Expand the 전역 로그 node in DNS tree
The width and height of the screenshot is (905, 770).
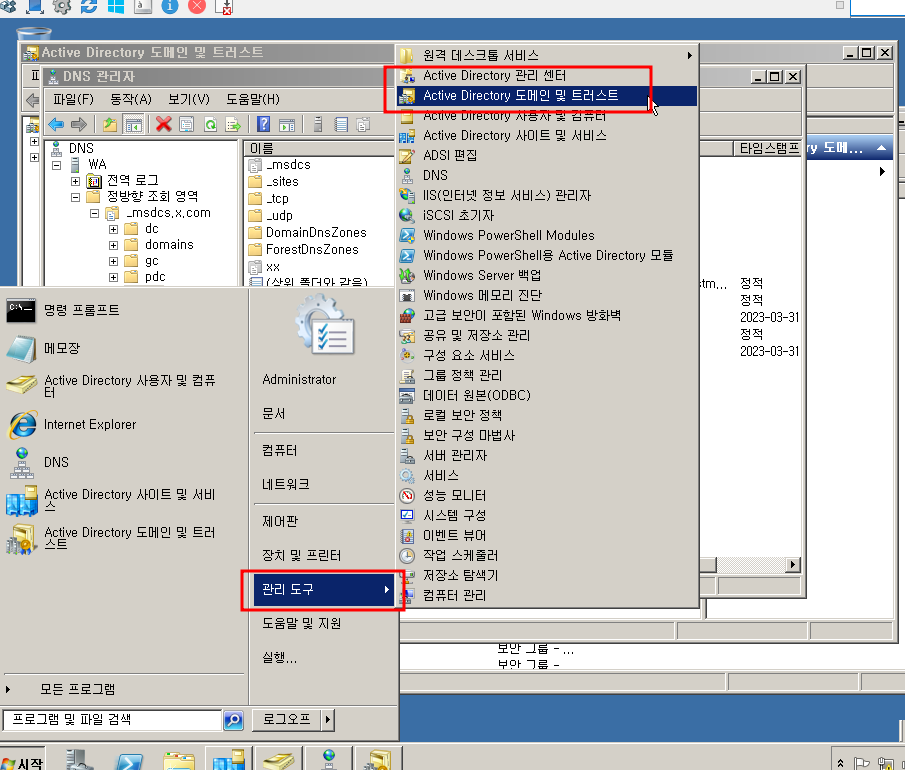[76, 181]
